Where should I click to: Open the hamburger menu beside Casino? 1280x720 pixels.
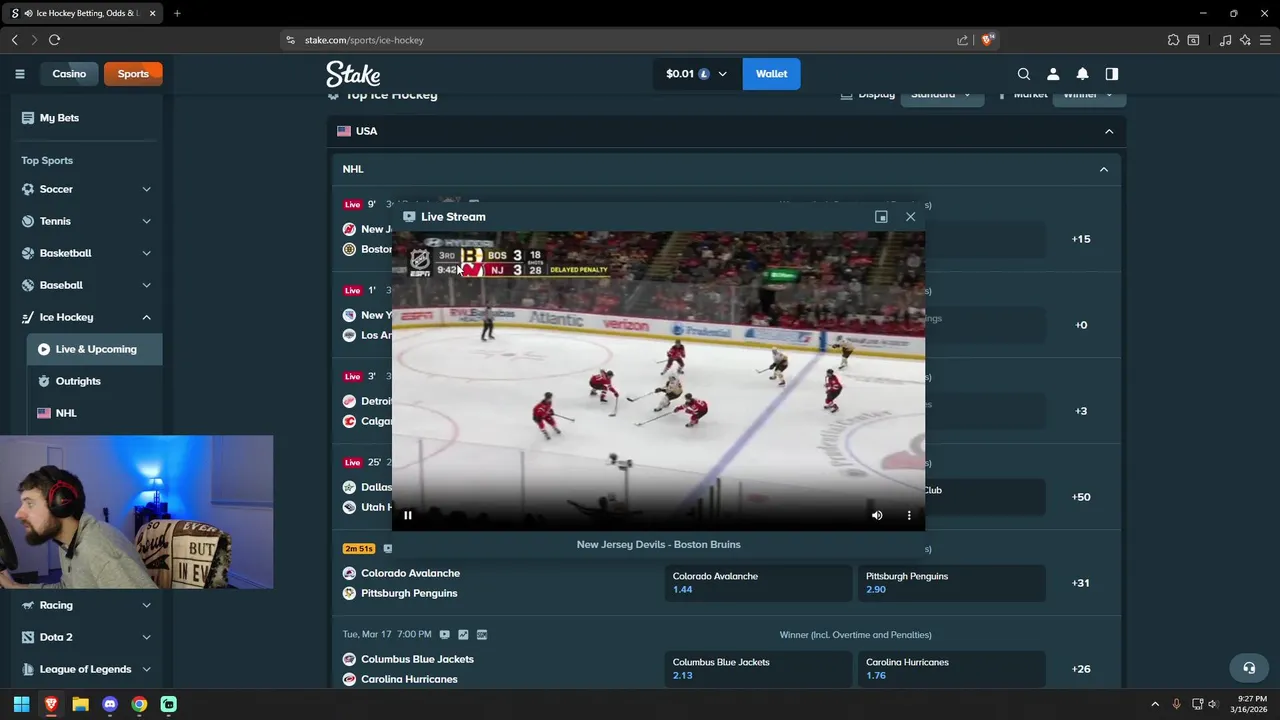point(19,74)
